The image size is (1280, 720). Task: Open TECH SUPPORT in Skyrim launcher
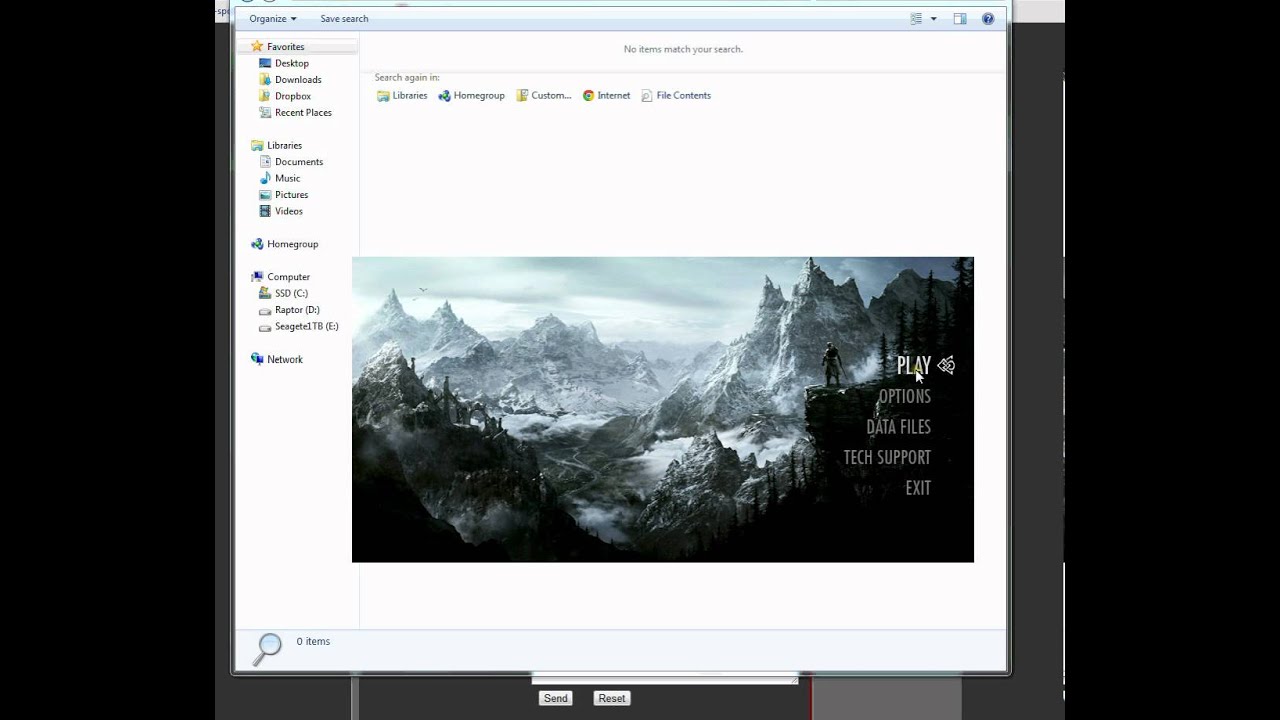pyautogui.click(x=887, y=457)
